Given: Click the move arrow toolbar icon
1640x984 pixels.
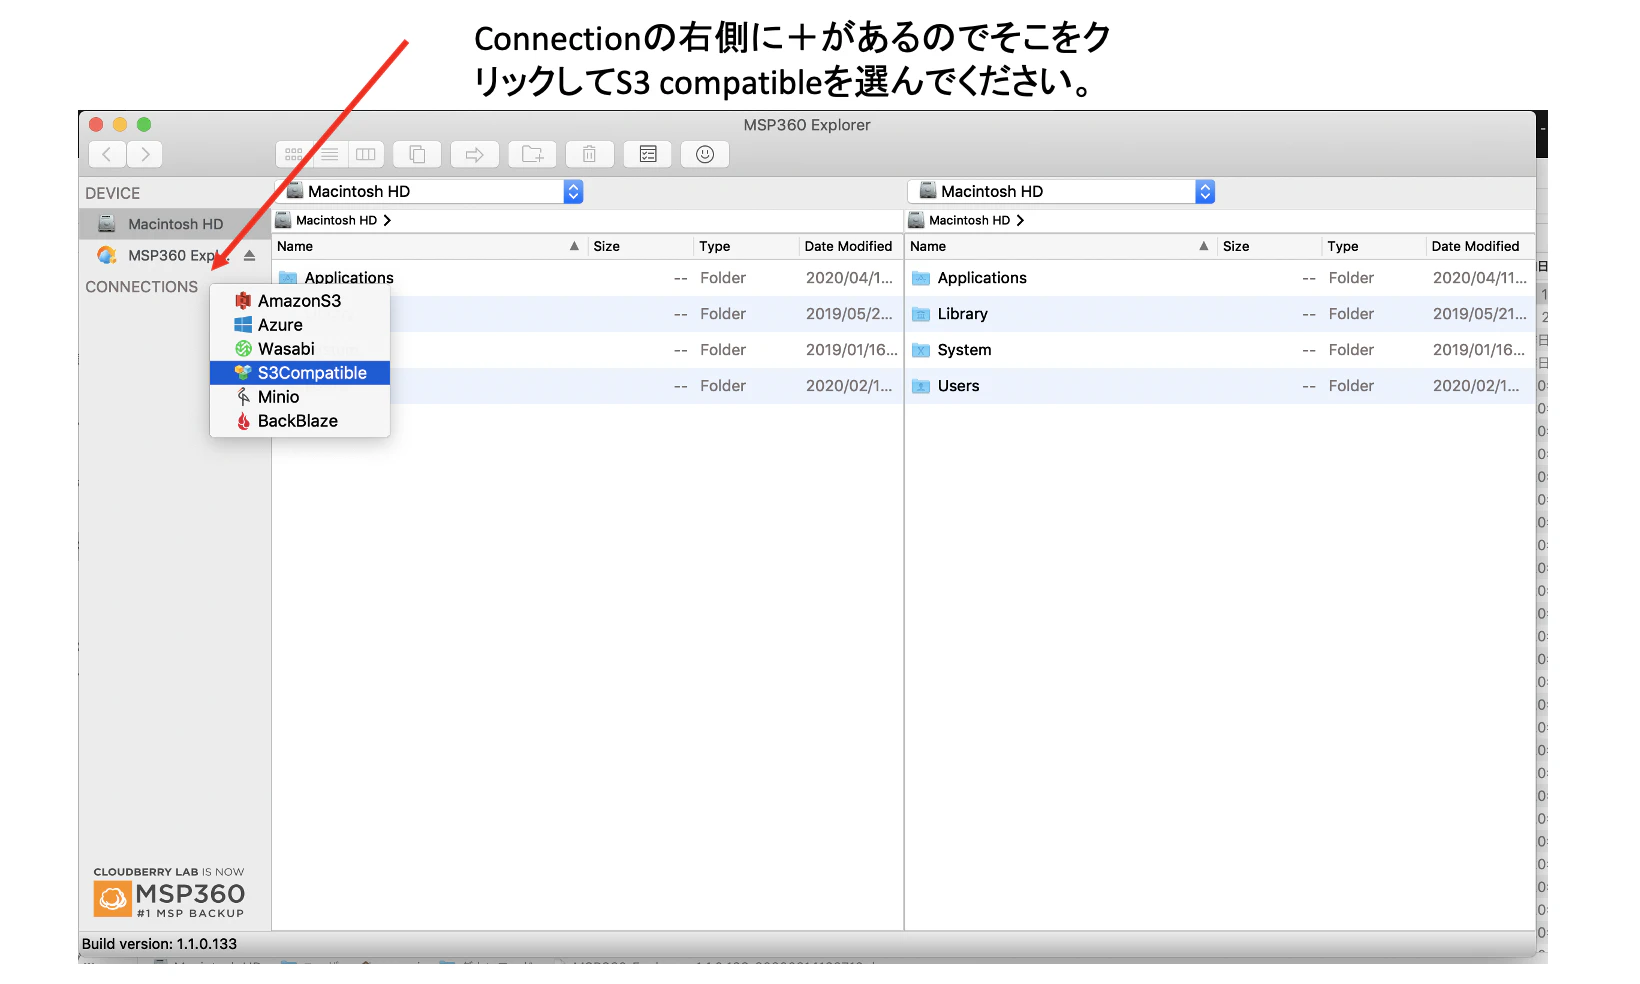Looking at the screenshot, I should (x=475, y=154).
